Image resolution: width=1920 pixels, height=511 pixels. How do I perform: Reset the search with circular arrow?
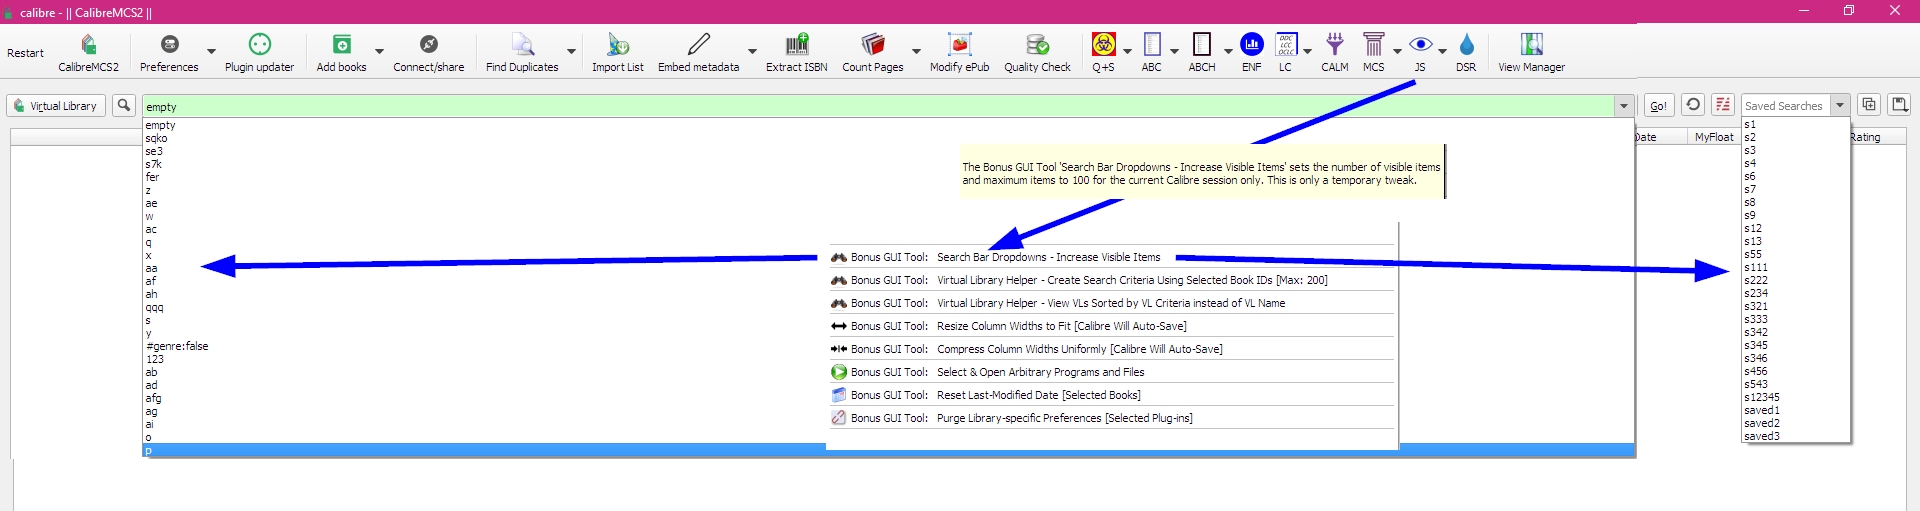pyautogui.click(x=1693, y=105)
